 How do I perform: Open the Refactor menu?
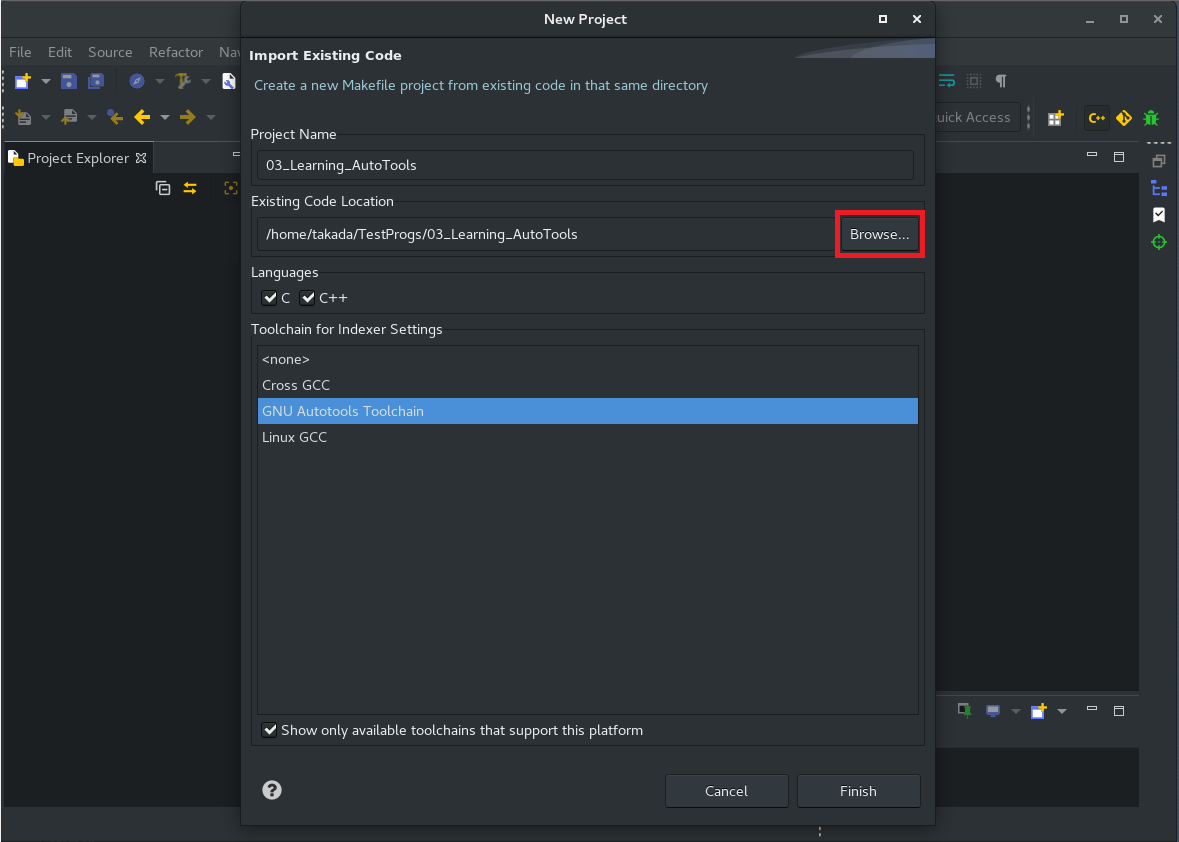[x=176, y=52]
